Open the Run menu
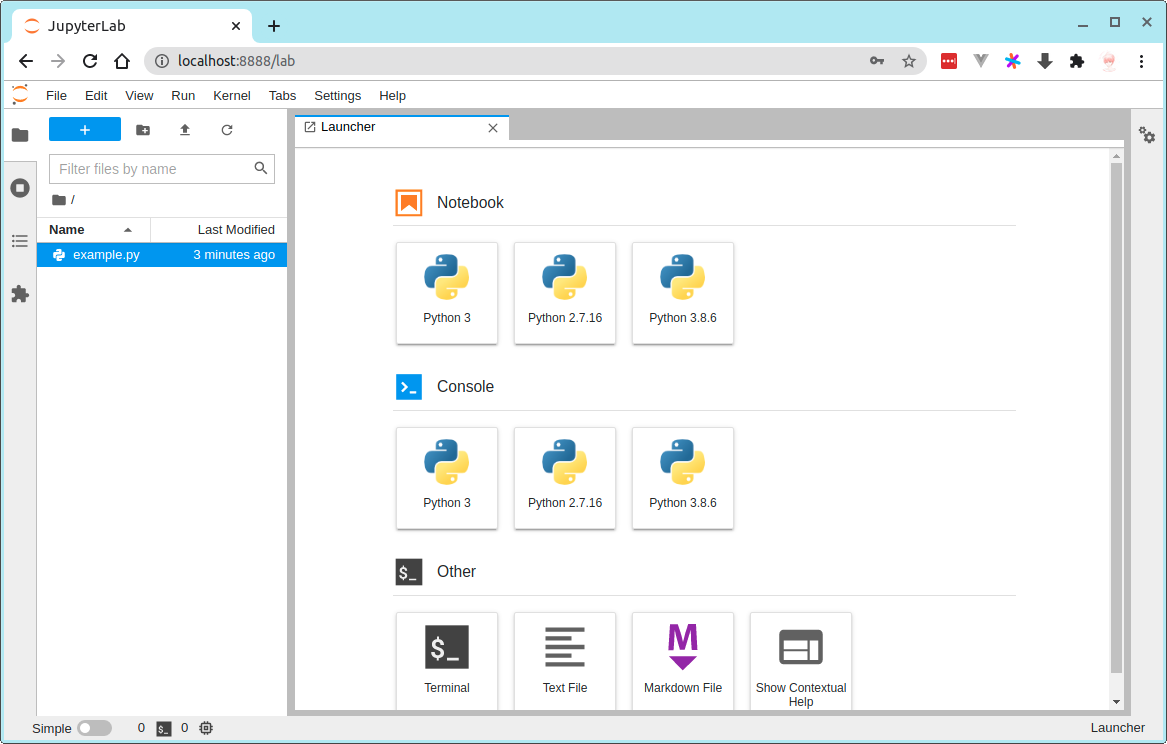The image size is (1167, 744). click(x=183, y=95)
